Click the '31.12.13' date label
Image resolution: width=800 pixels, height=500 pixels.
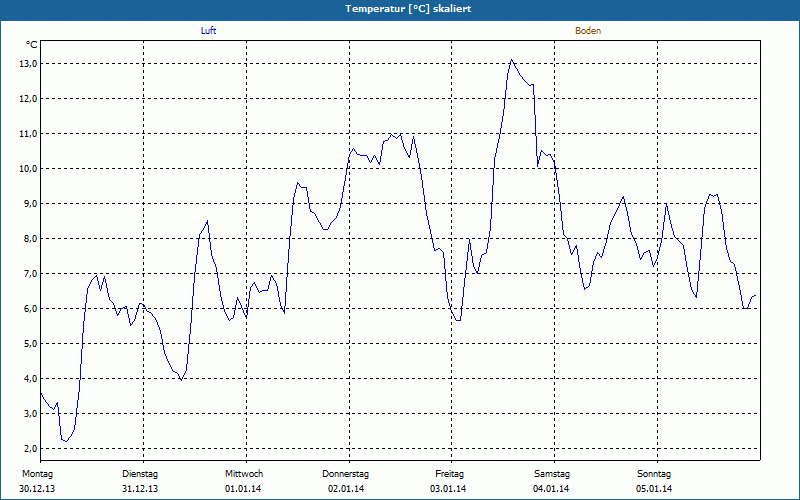pyautogui.click(x=140, y=489)
